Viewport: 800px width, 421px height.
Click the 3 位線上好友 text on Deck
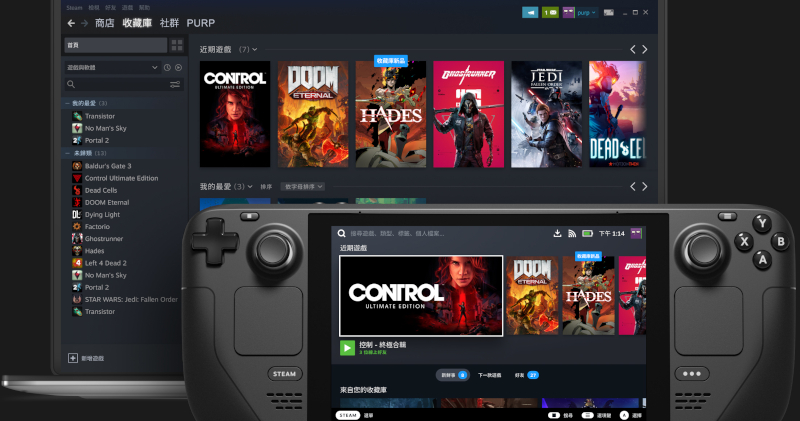tap(373, 353)
